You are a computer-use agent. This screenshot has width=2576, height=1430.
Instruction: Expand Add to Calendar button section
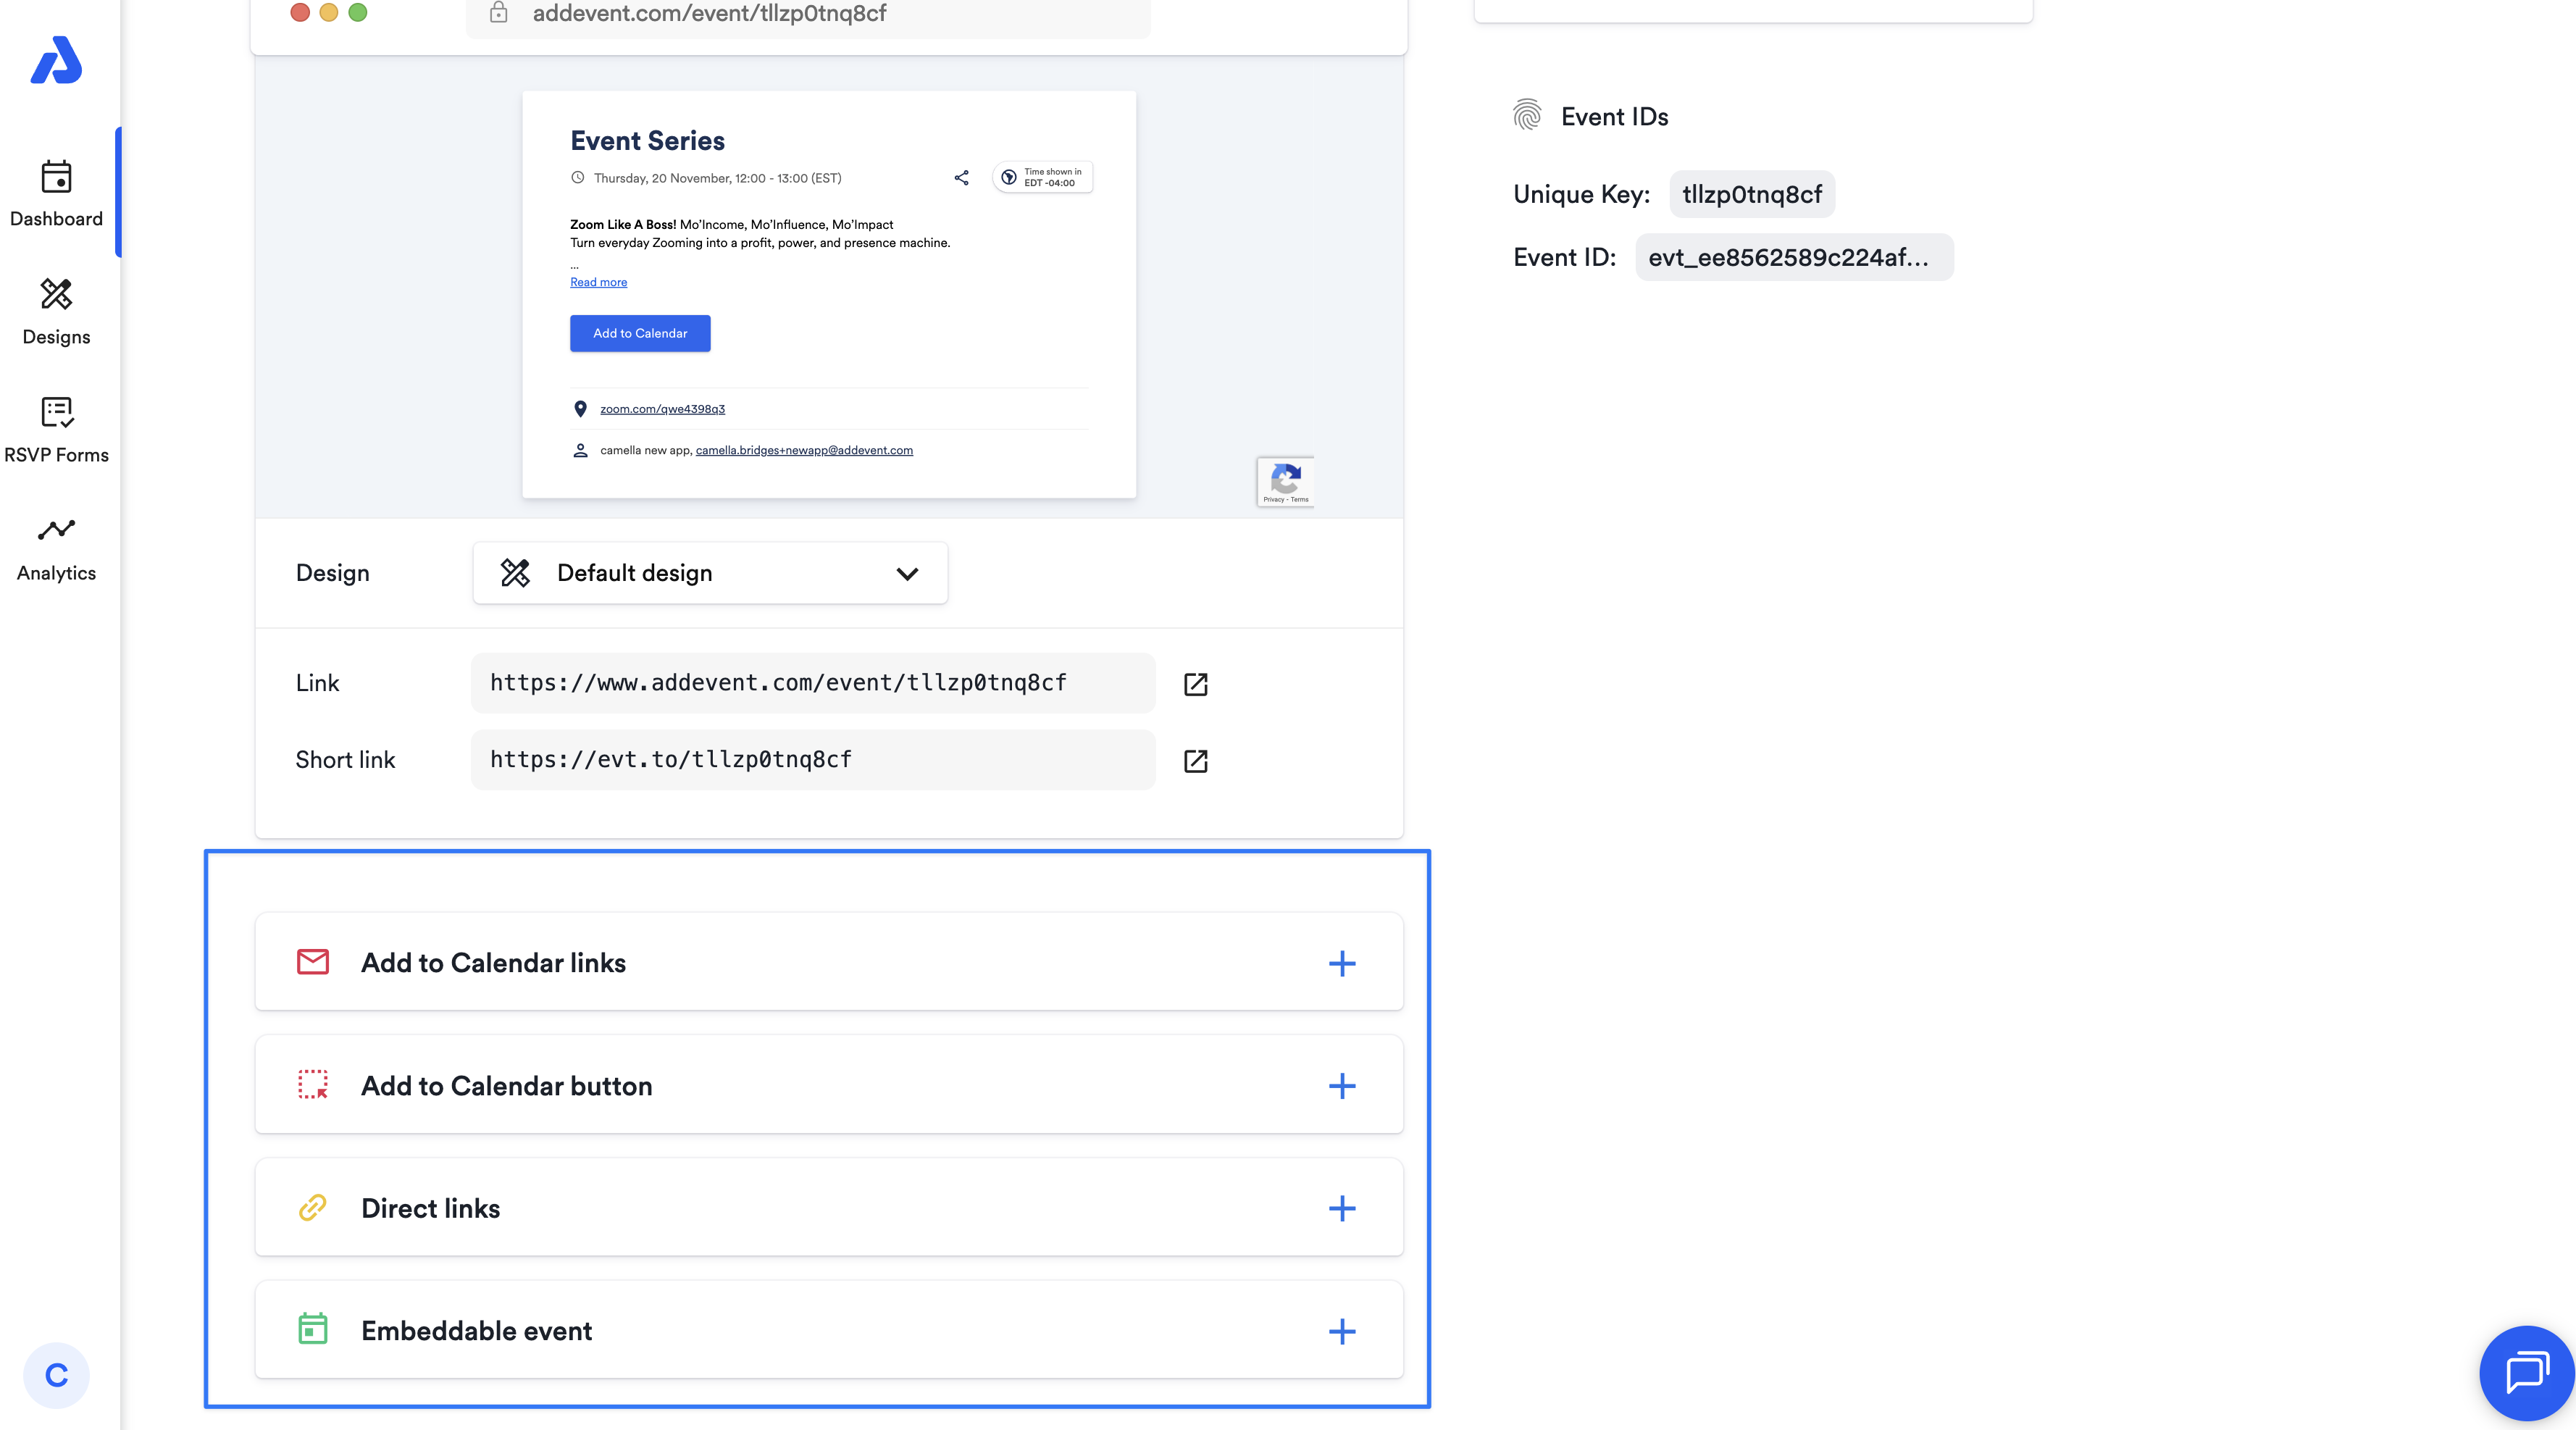tap(1341, 1086)
